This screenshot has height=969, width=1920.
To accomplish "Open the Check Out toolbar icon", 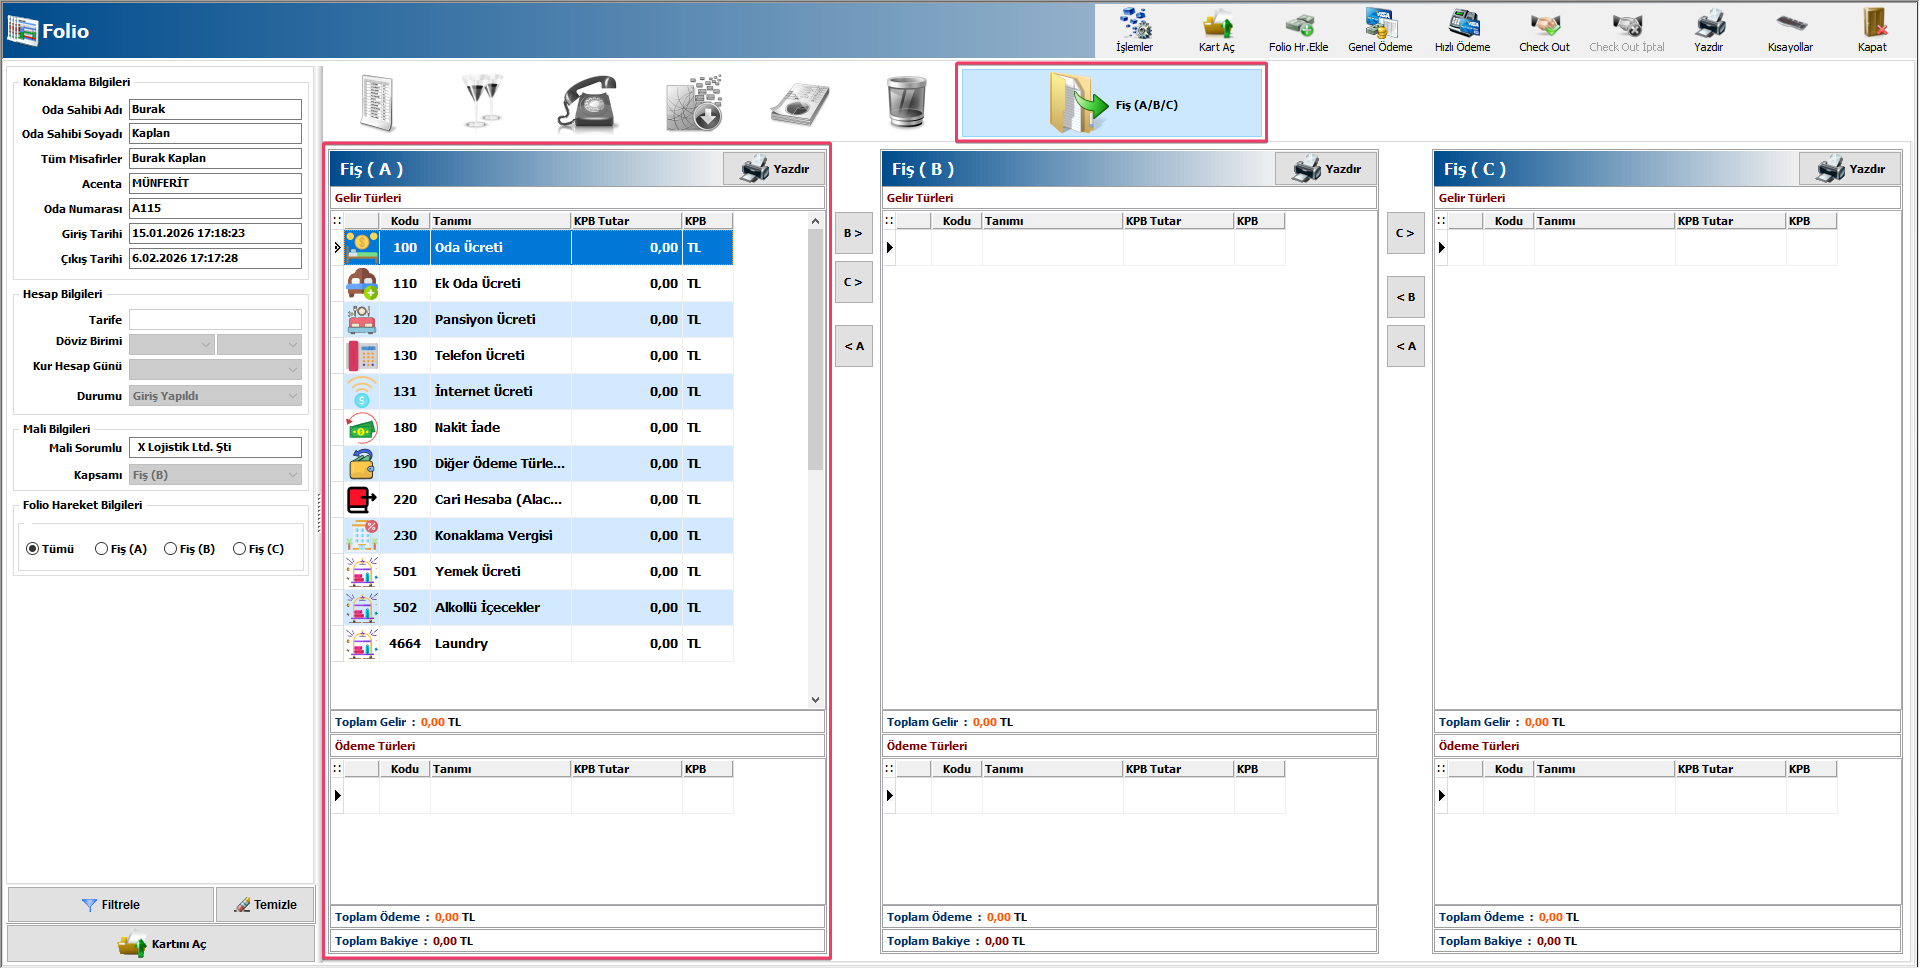I will pos(1544,30).
